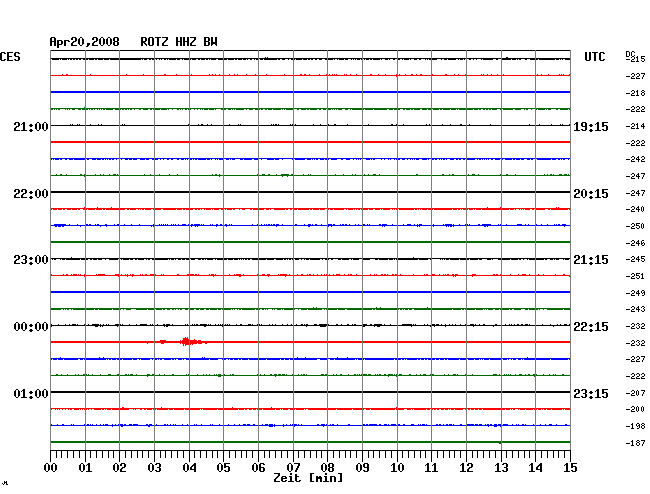Click the 21:00 local time label
The height and width of the screenshot is (494, 650).
[x=31, y=126]
